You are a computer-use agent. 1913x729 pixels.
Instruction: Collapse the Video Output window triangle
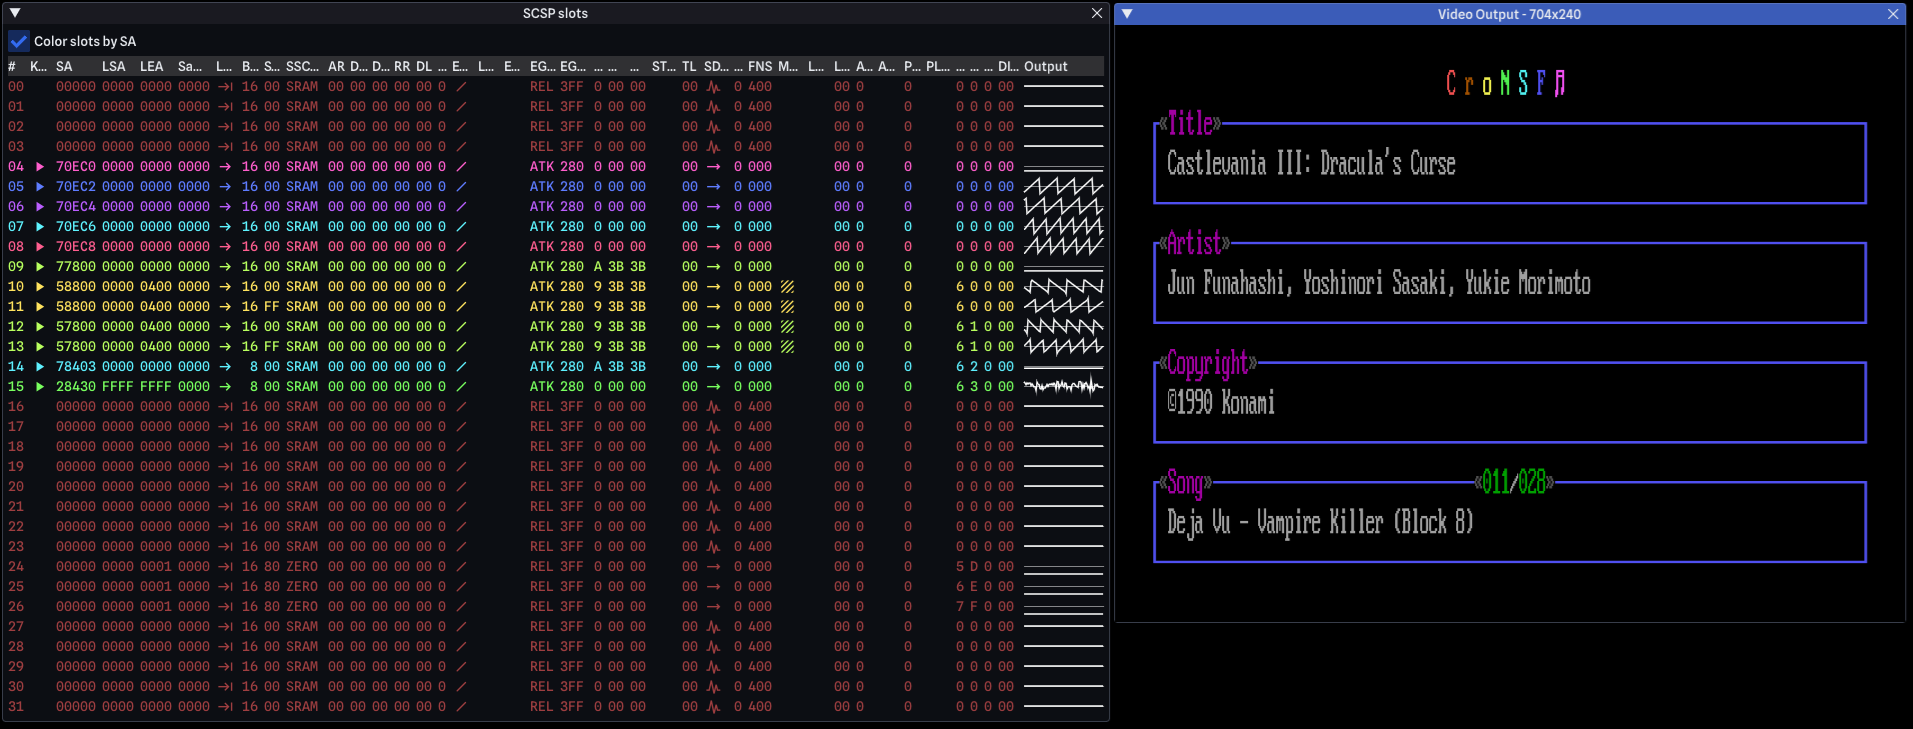click(1127, 14)
